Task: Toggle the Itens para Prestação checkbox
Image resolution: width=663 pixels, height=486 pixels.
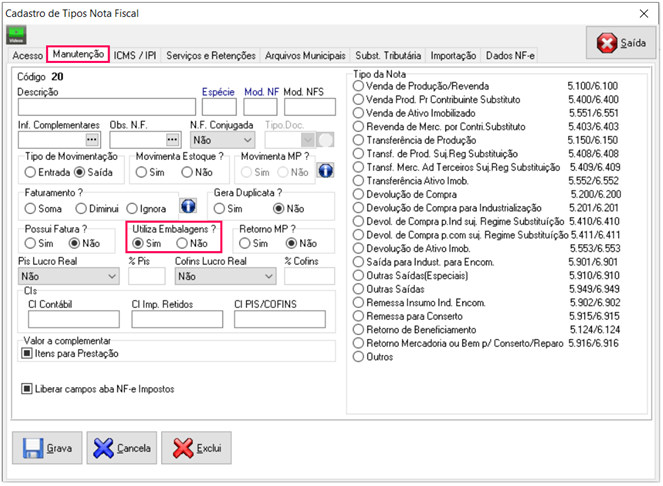Action: point(27,353)
